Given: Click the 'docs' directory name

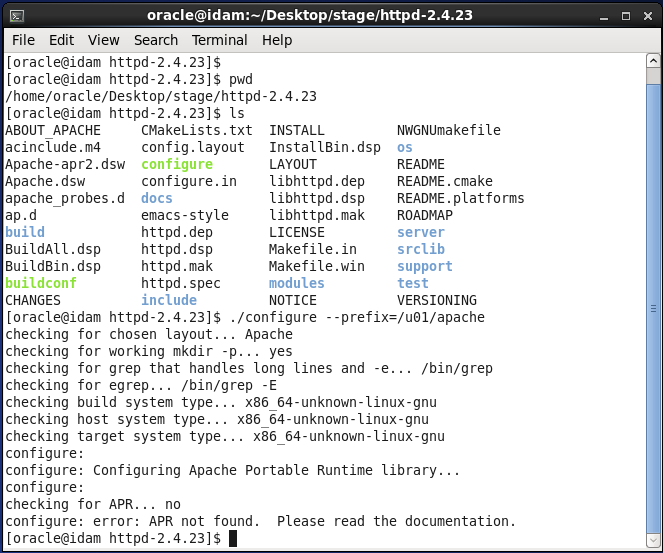Looking at the screenshot, I should (156, 198).
